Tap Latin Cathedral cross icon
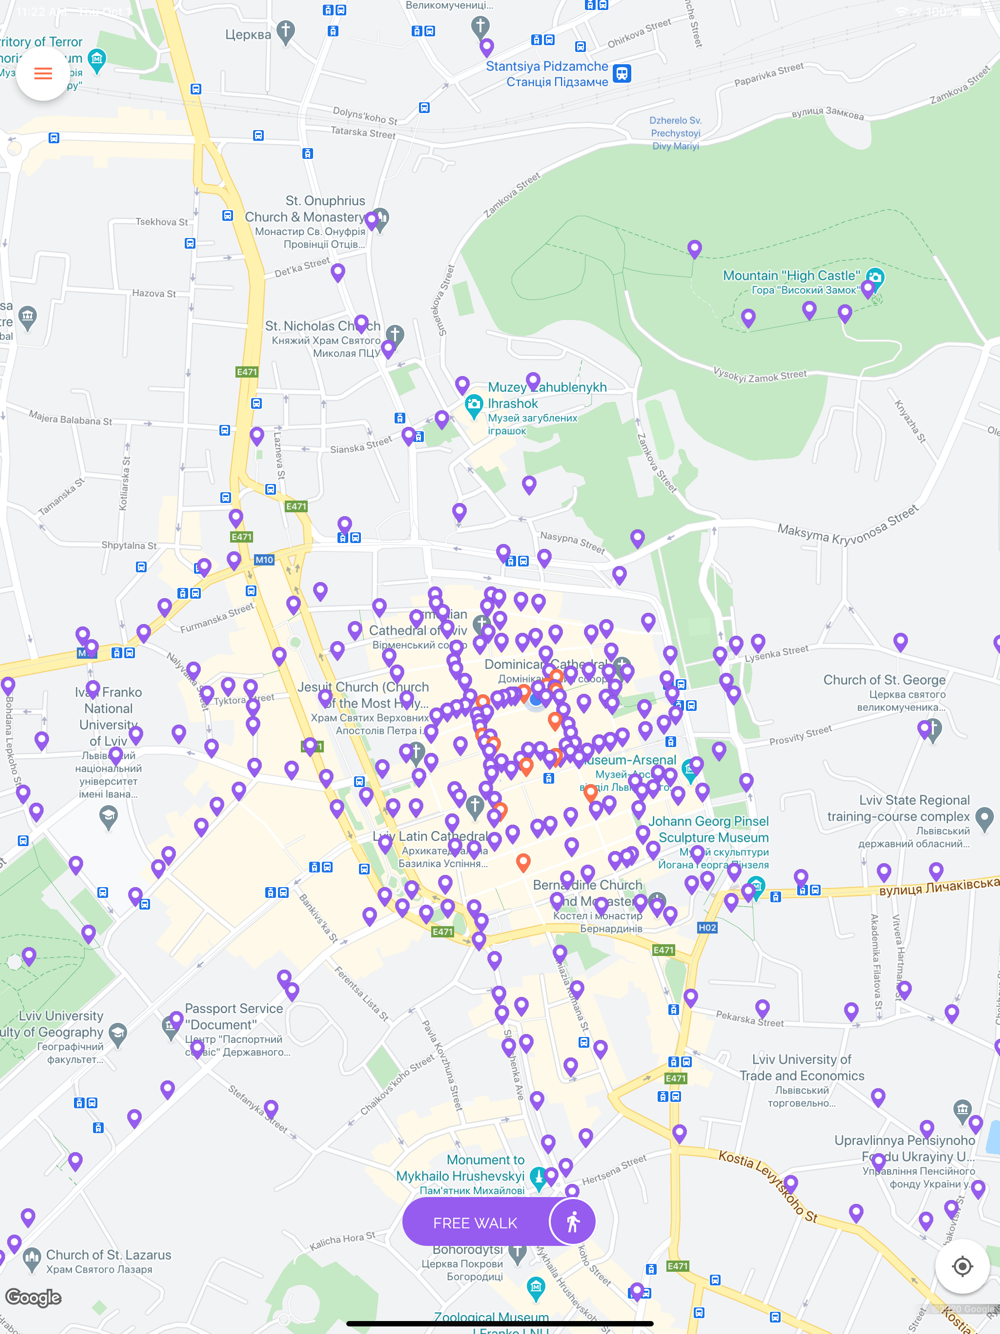Image resolution: width=1000 pixels, height=1334 pixels. point(475,805)
